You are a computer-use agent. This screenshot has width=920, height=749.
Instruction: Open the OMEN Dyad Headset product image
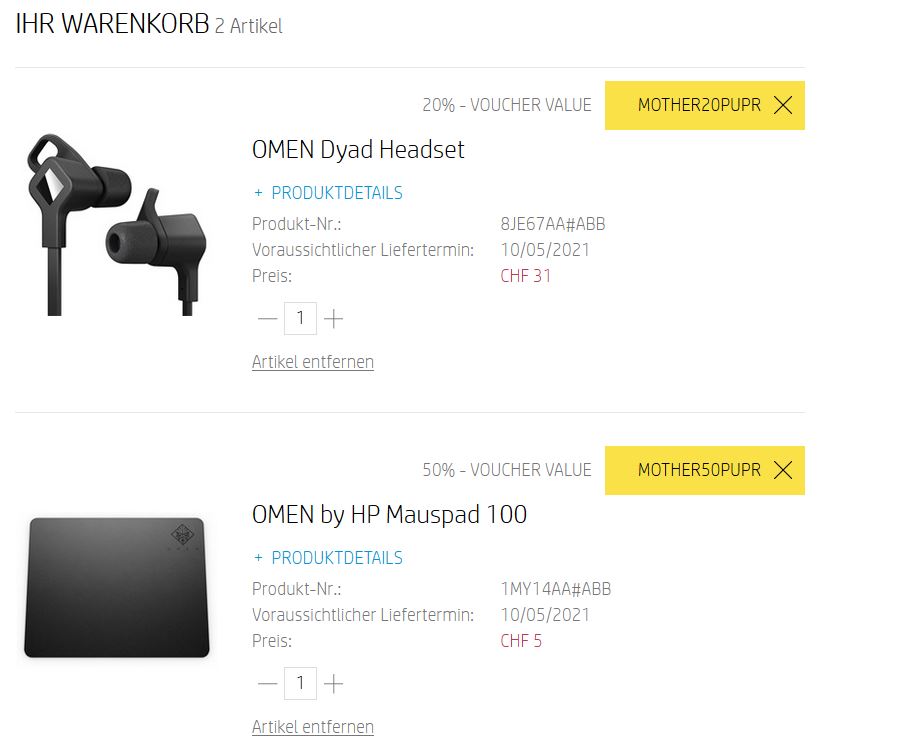coord(117,225)
